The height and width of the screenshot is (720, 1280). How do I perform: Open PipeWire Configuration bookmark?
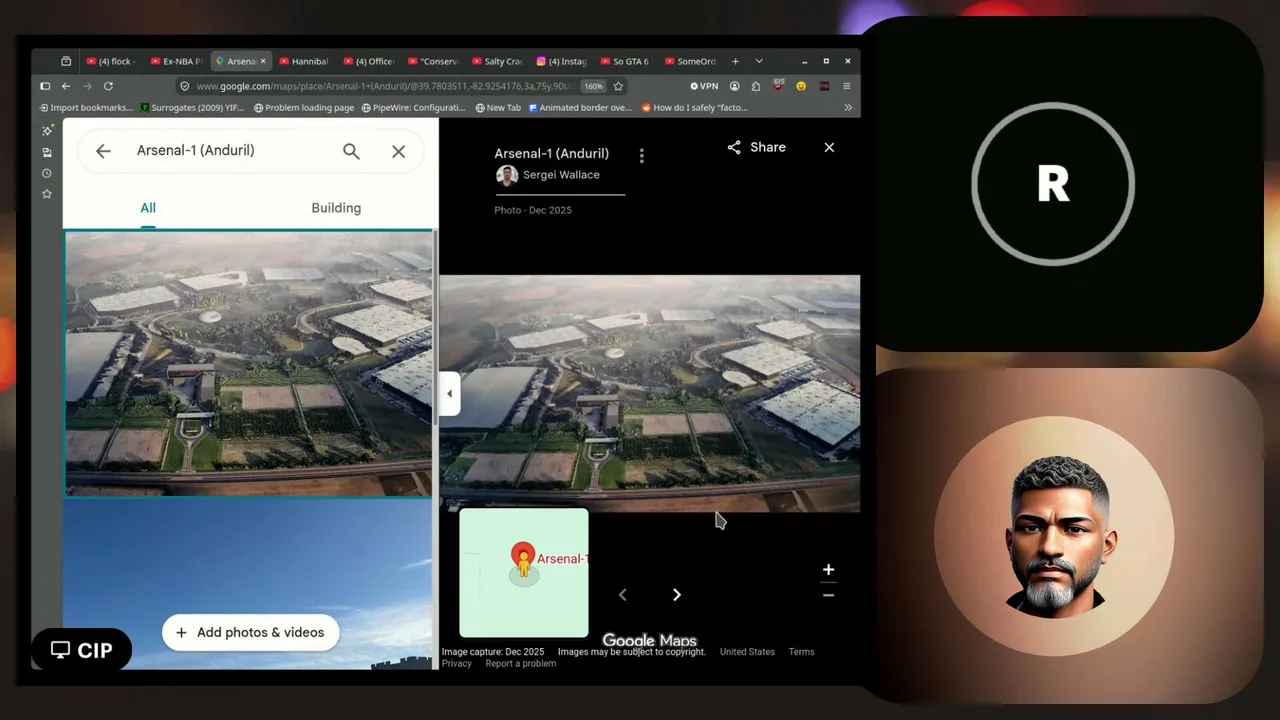[x=413, y=108]
